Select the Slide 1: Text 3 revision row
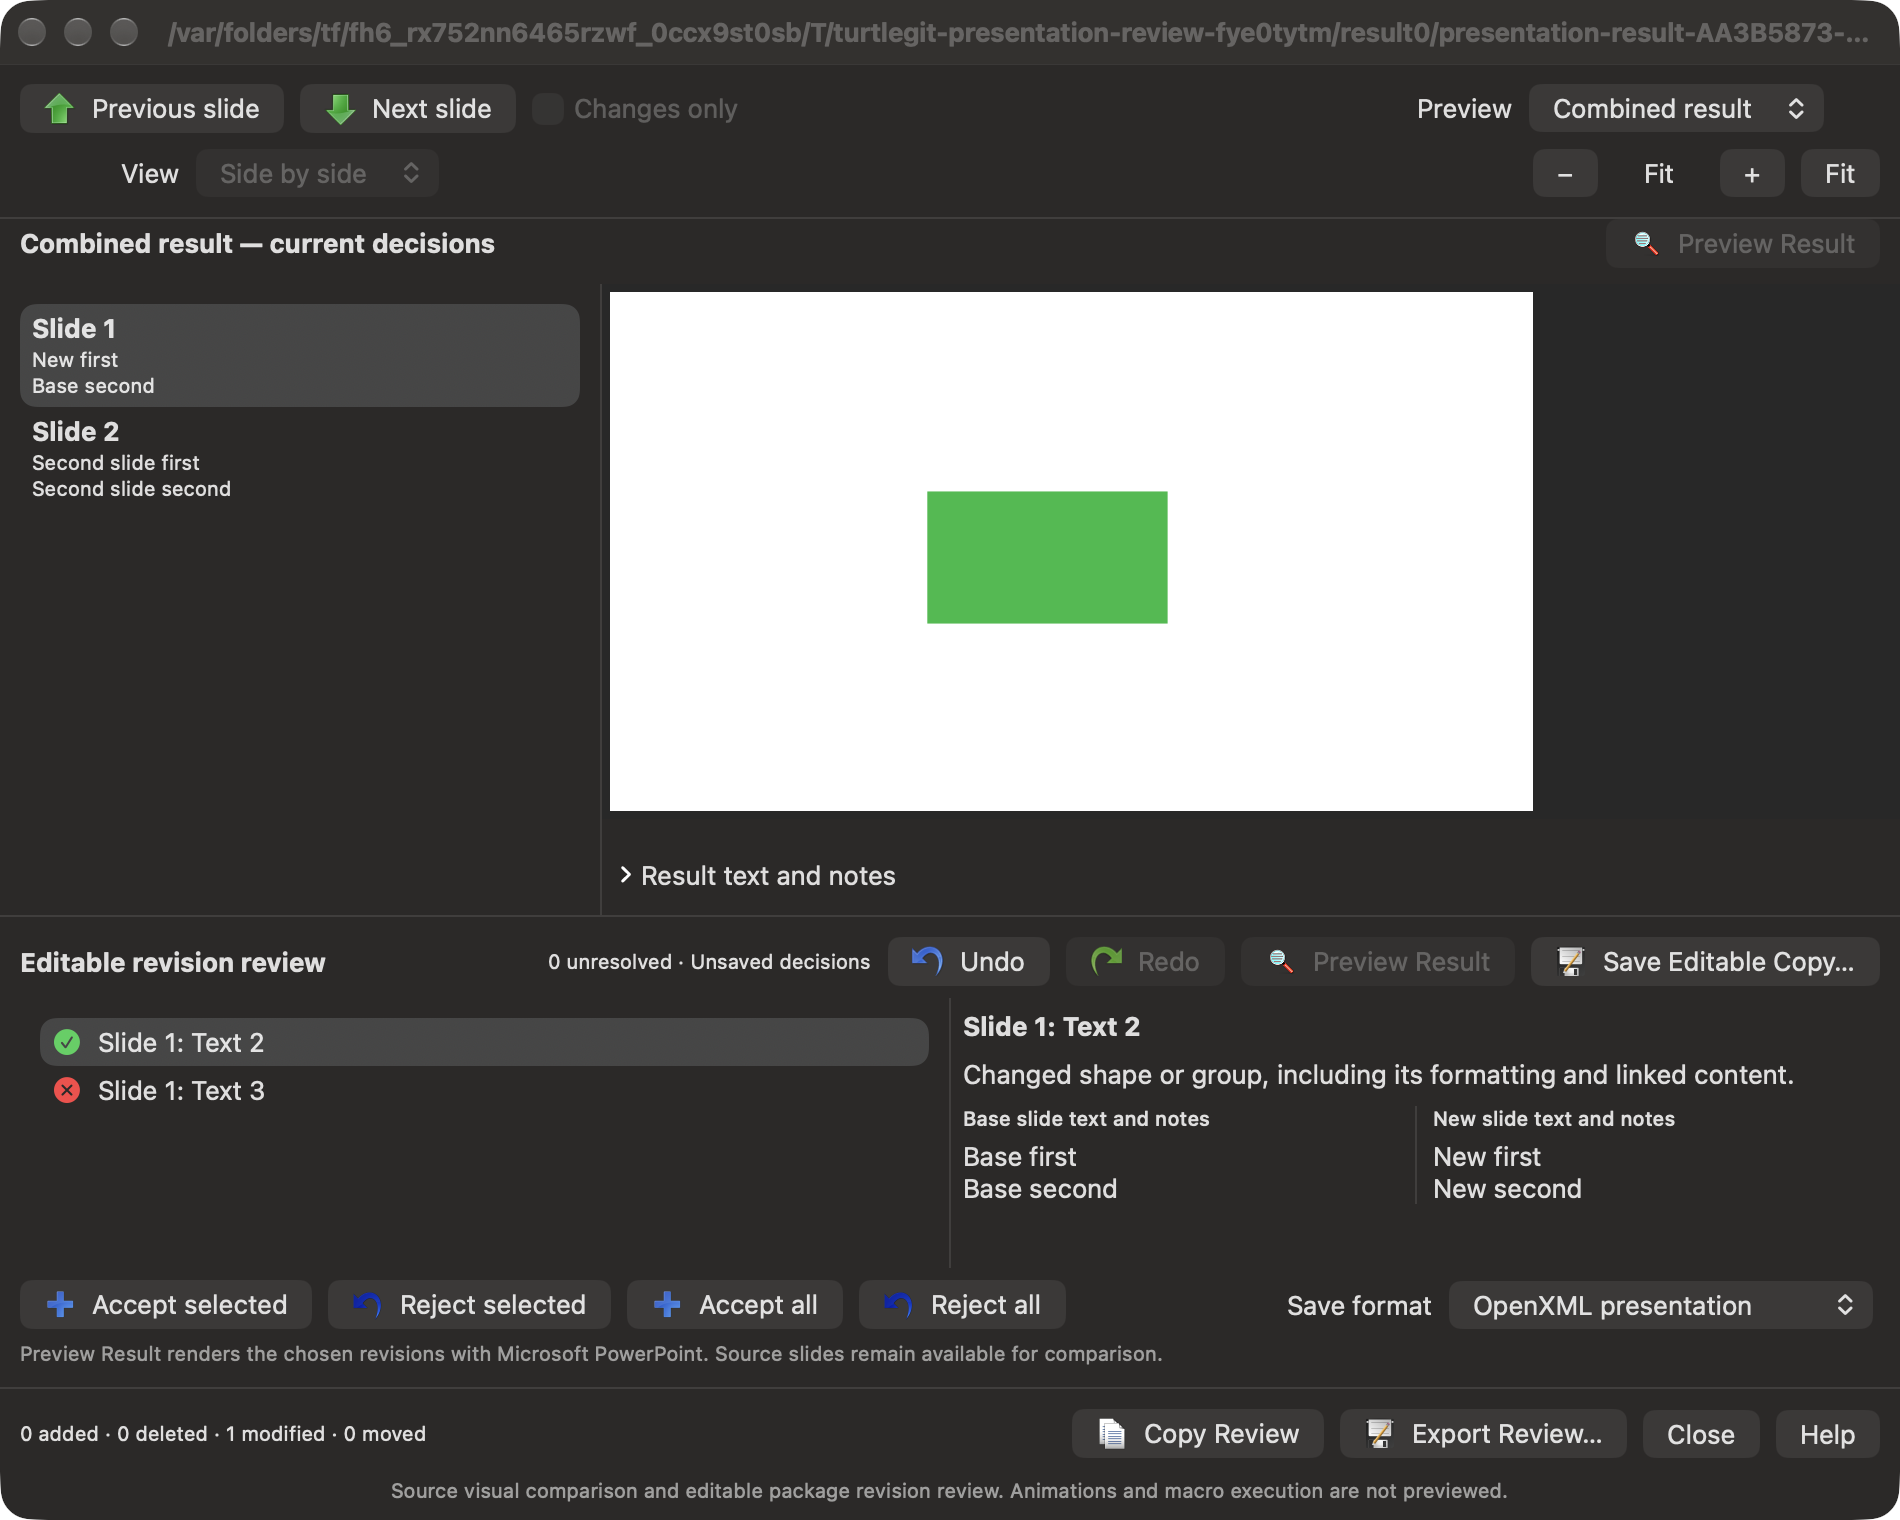1900x1520 pixels. (x=484, y=1090)
